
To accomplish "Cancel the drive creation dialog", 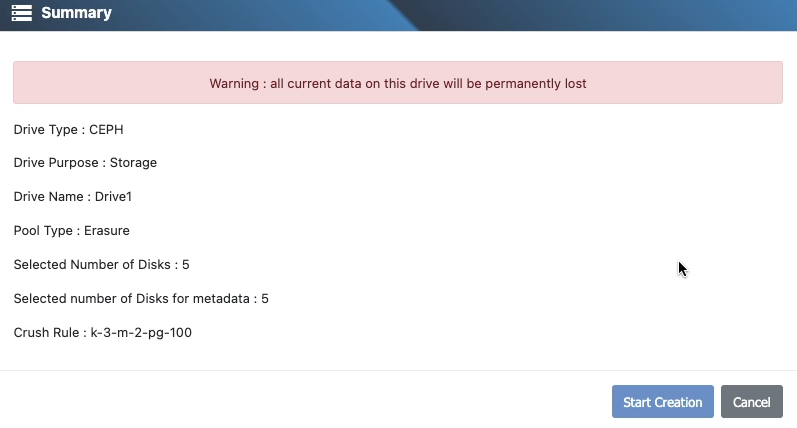I will tap(751, 402).
